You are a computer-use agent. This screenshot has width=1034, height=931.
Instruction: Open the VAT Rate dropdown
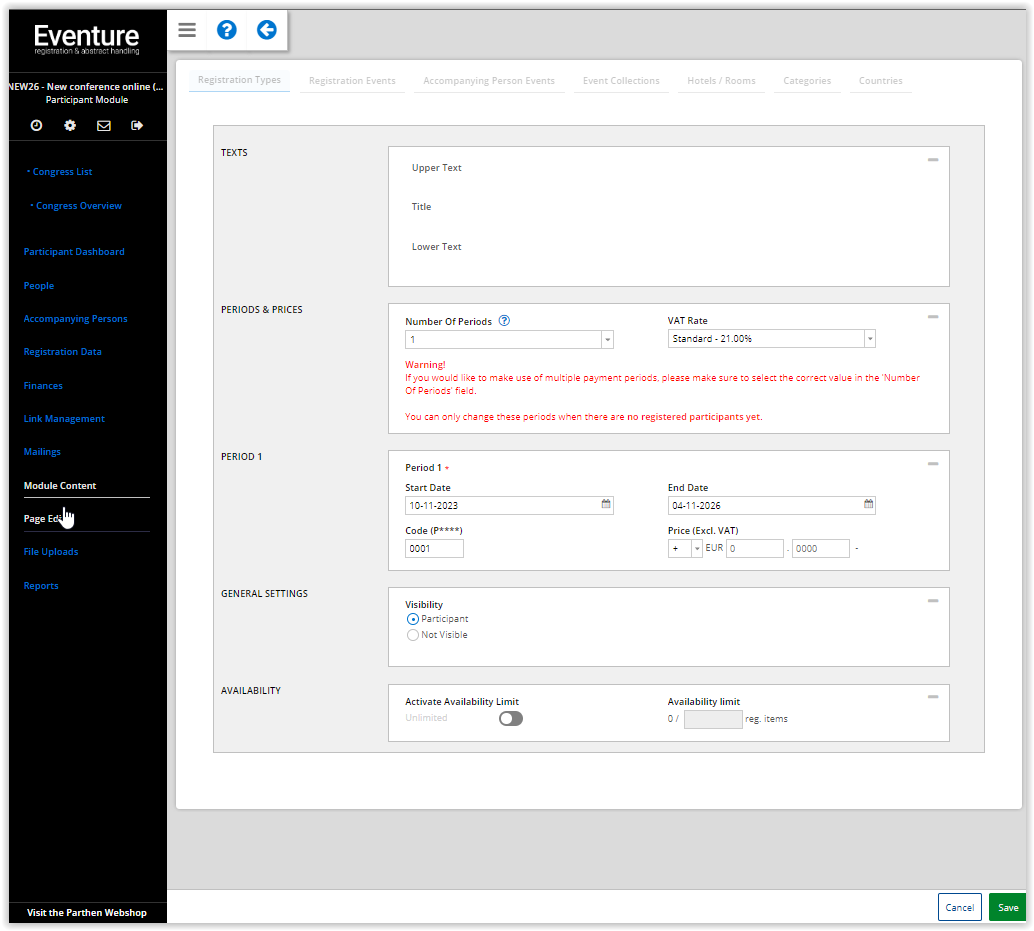coord(868,338)
